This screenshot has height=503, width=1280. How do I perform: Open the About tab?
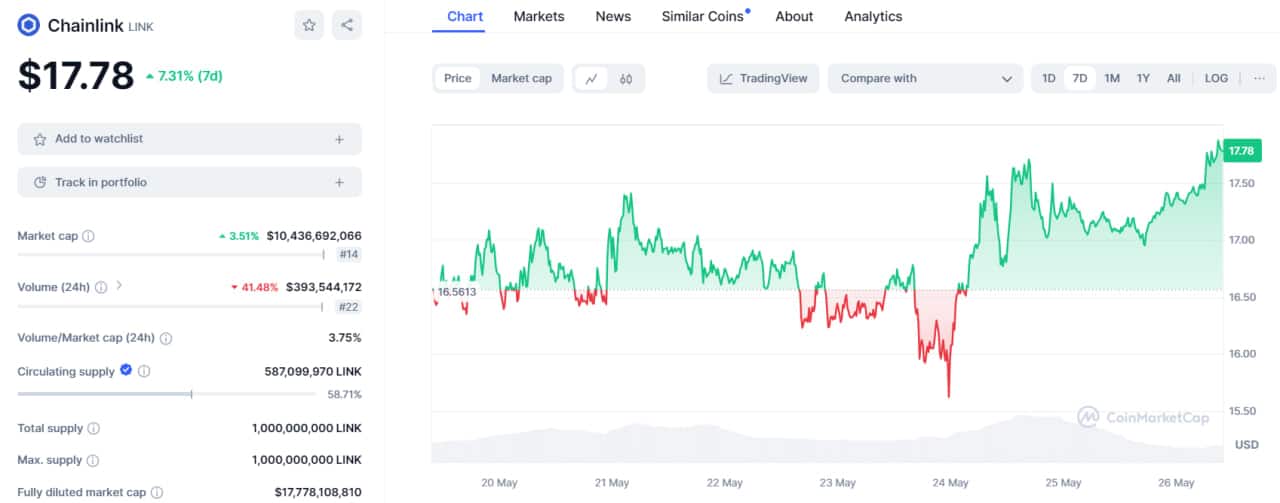[794, 16]
